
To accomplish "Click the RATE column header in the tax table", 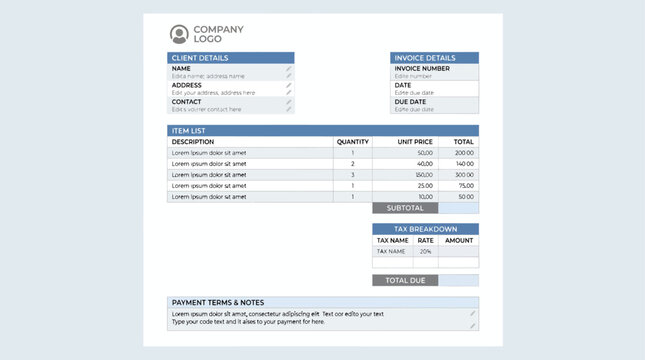I will tap(425, 240).
